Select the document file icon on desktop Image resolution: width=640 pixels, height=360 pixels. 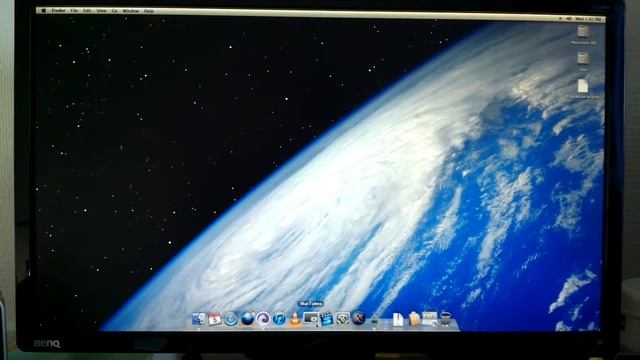pos(583,86)
